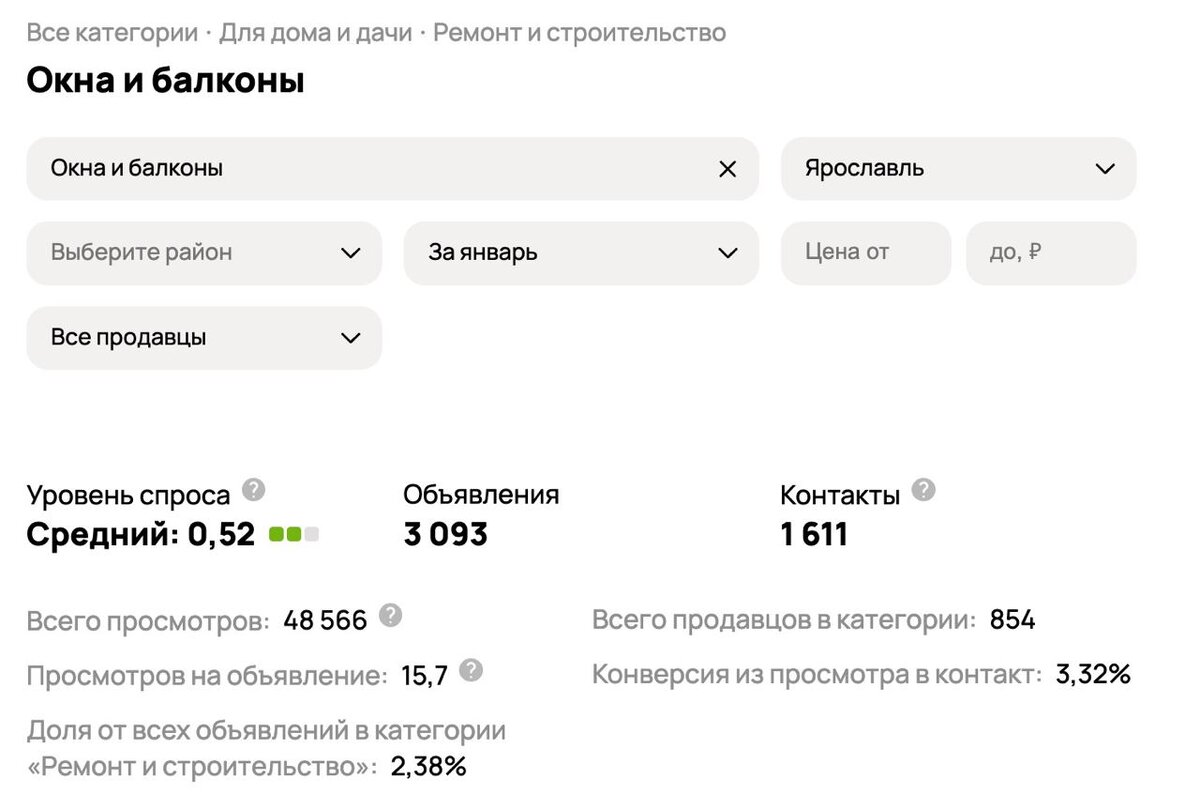Click chevron arrow in 'За январь' field
This screenshot has height=810, width=1200.
tap(728, 253)
